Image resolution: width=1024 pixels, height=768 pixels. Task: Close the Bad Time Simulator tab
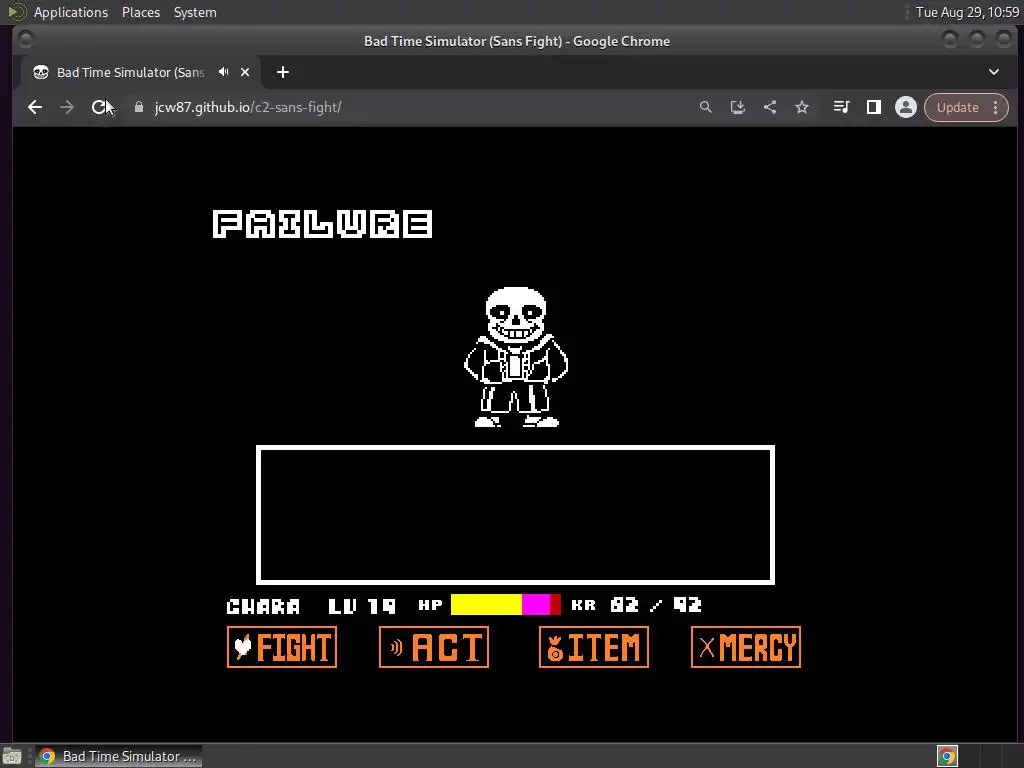click(x=245, y=72)
